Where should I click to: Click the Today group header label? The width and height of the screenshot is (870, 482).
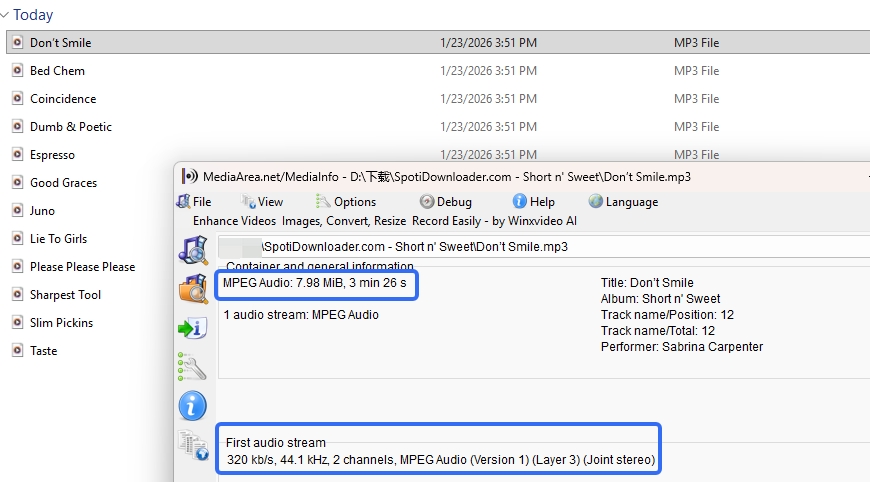(33, 15)
